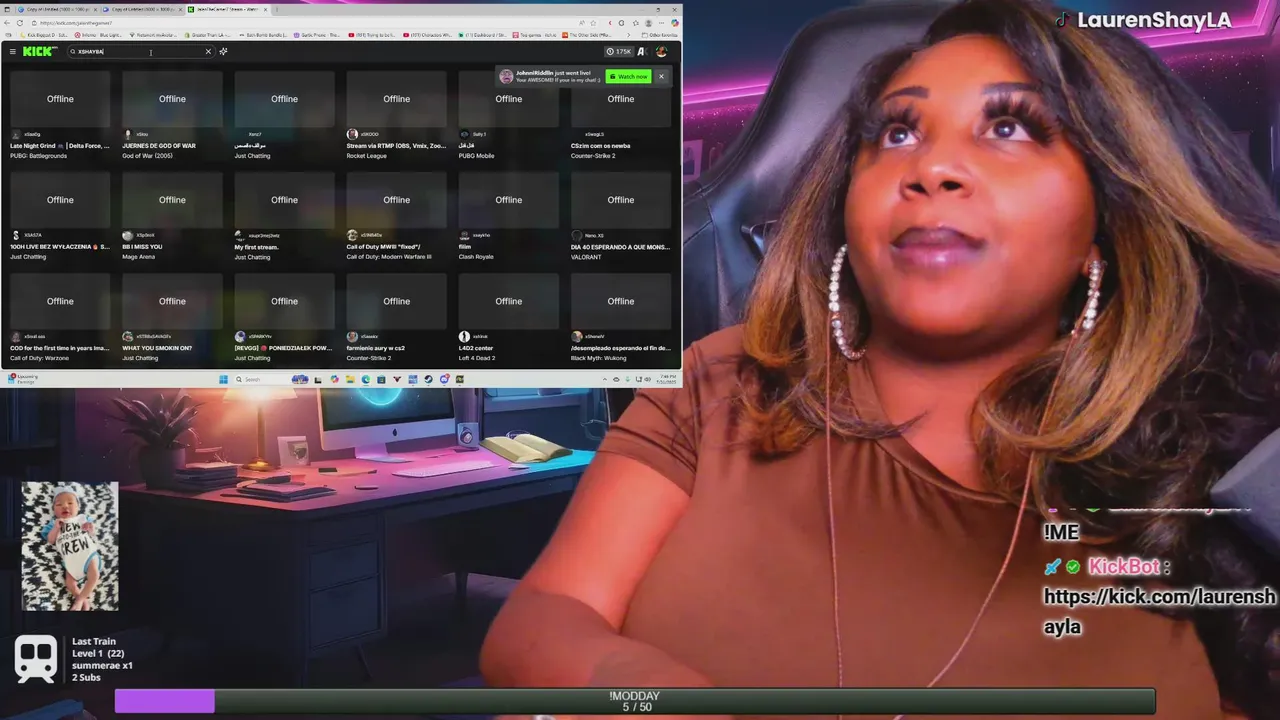Open the Call of Duty MWIII fixed stream
1280x720 pixels.
383,247
